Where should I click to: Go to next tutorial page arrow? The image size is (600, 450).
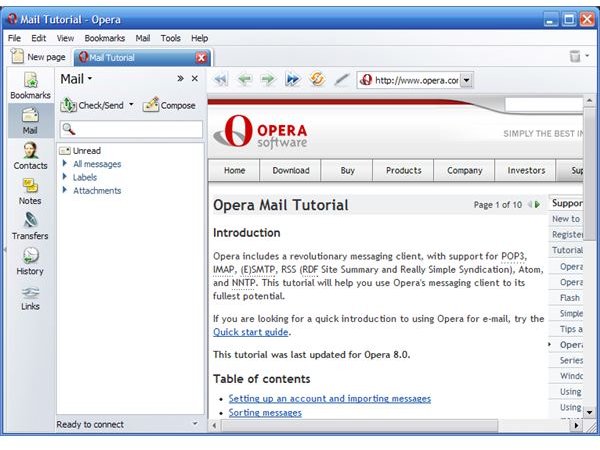(537, 205)
